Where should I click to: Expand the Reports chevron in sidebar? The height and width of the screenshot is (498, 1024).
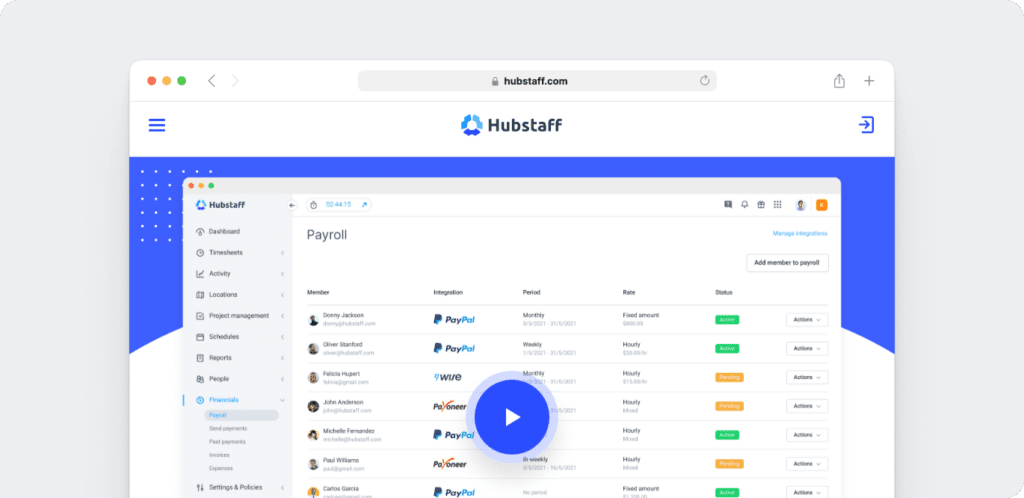point(282,358)
